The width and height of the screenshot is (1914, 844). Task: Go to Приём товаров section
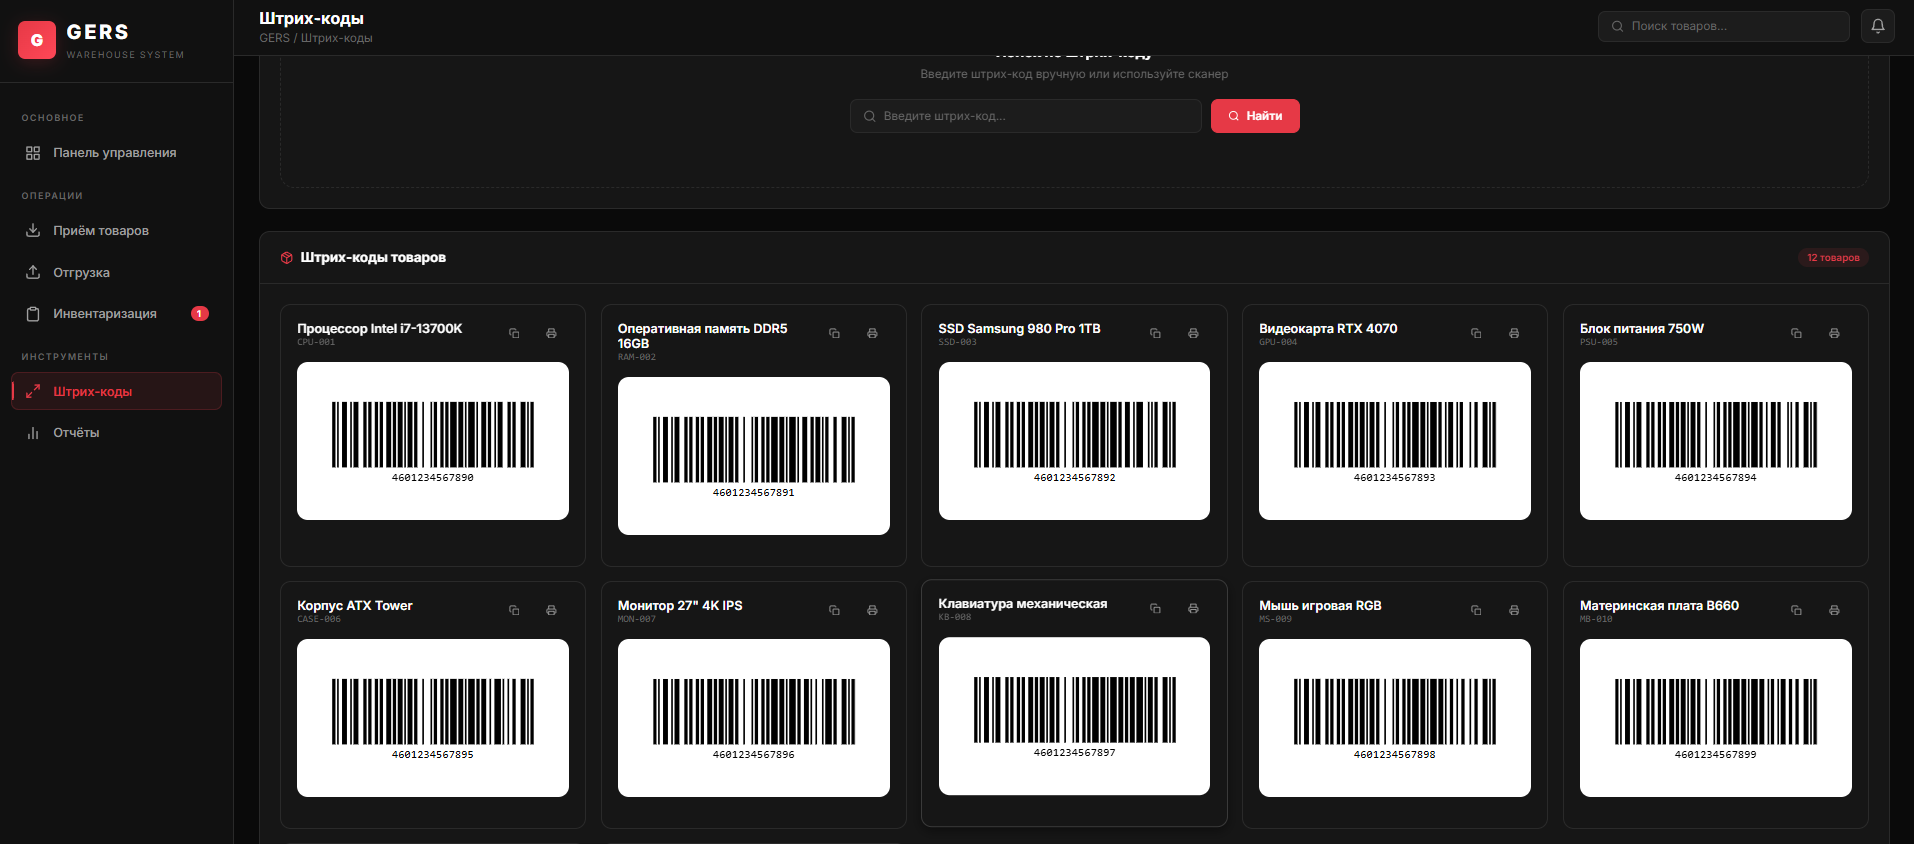[100, 231]
